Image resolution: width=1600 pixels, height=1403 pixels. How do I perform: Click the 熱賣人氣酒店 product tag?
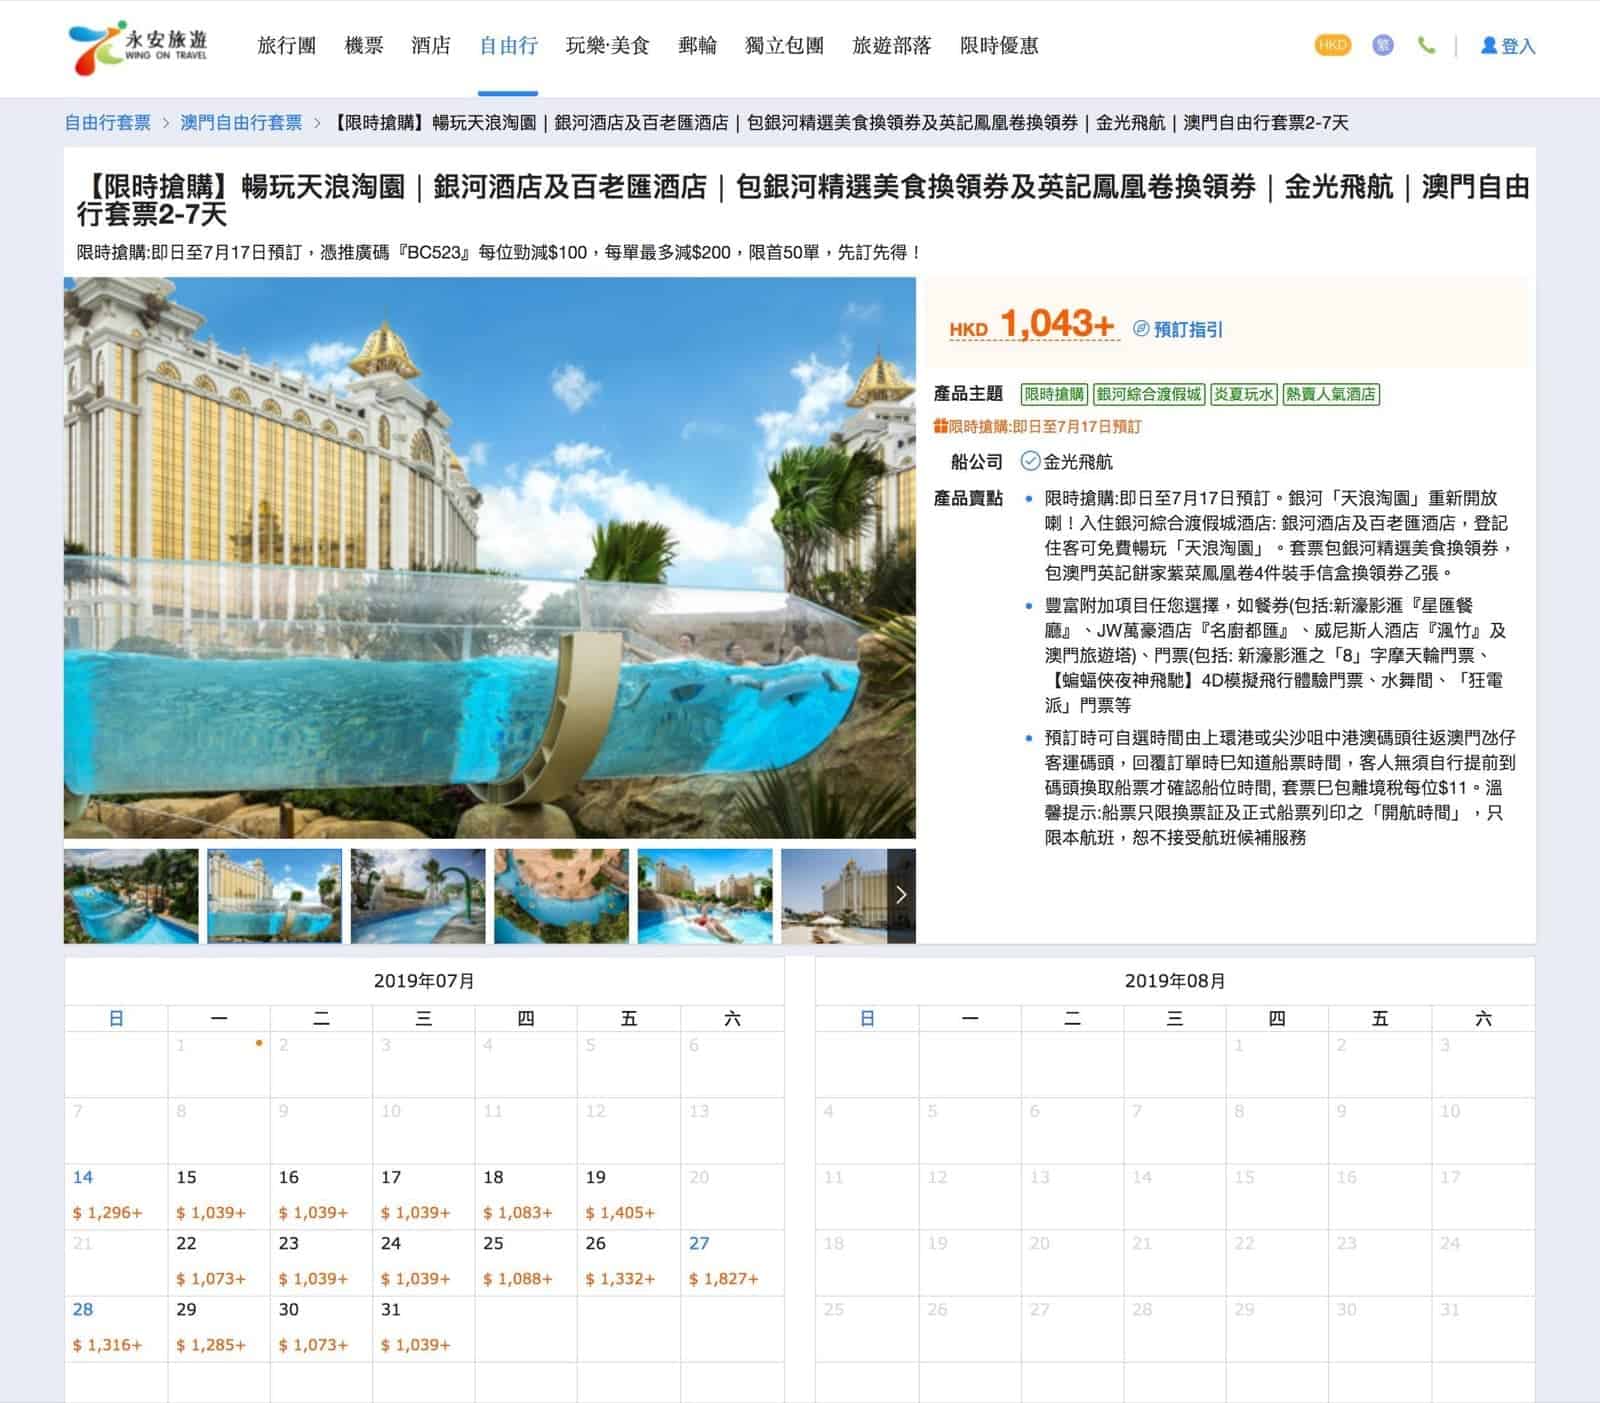tap(1330, 394)
